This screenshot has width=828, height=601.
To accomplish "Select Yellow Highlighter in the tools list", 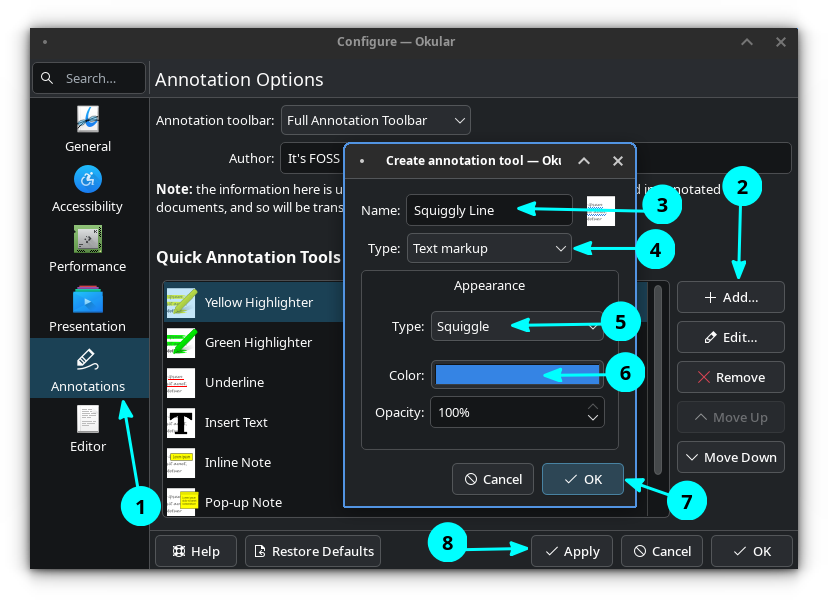I will (x=259, y=302).
